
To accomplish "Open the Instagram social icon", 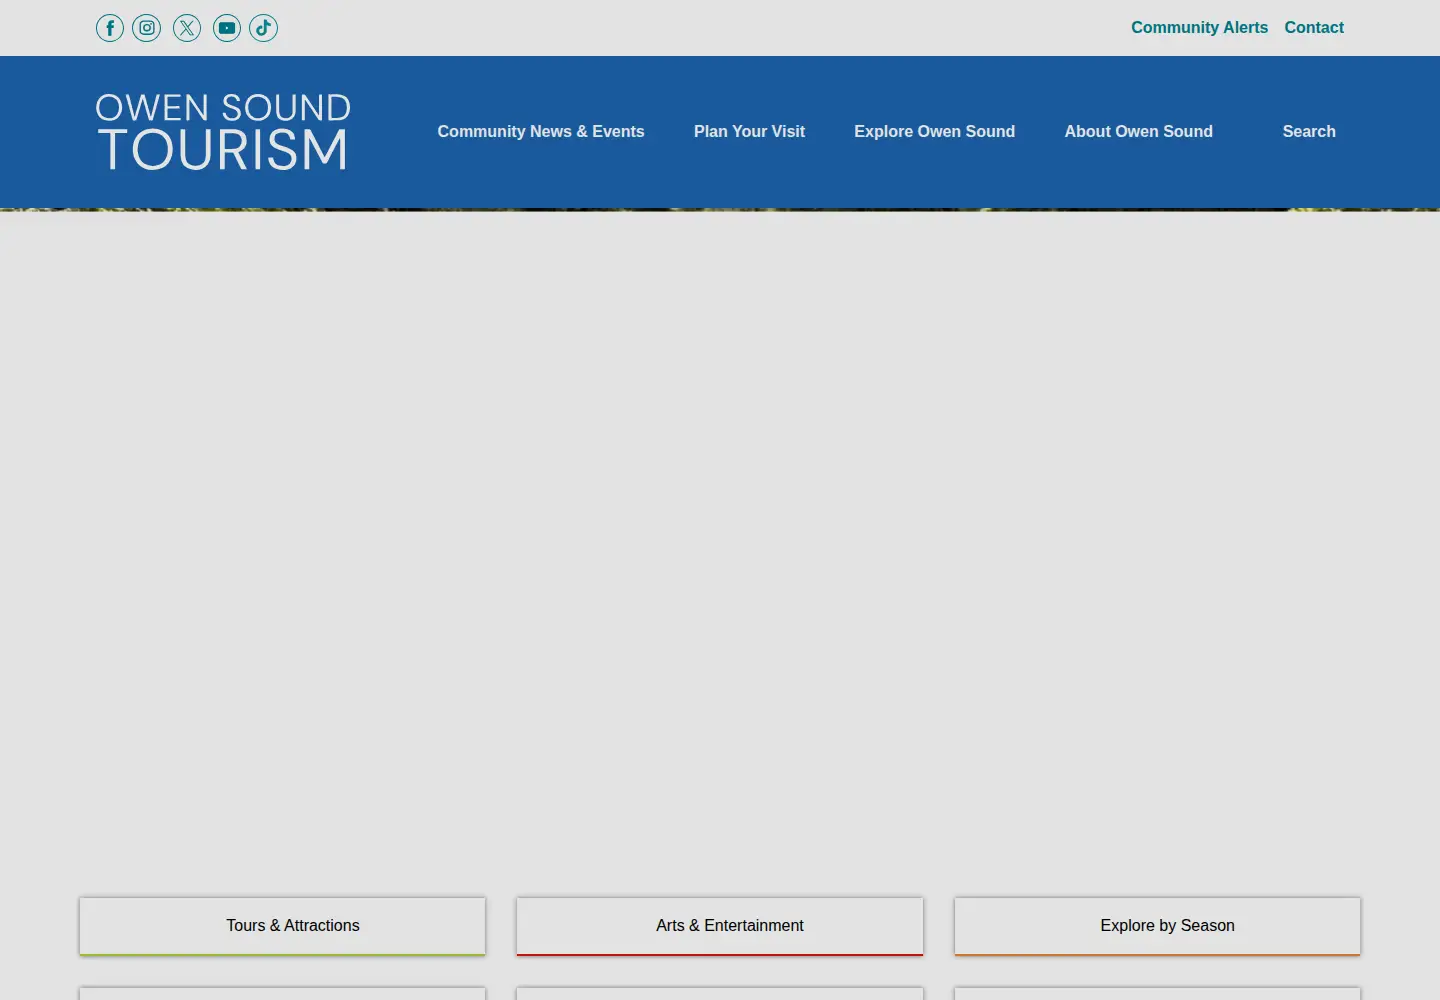I will (147, 28).
